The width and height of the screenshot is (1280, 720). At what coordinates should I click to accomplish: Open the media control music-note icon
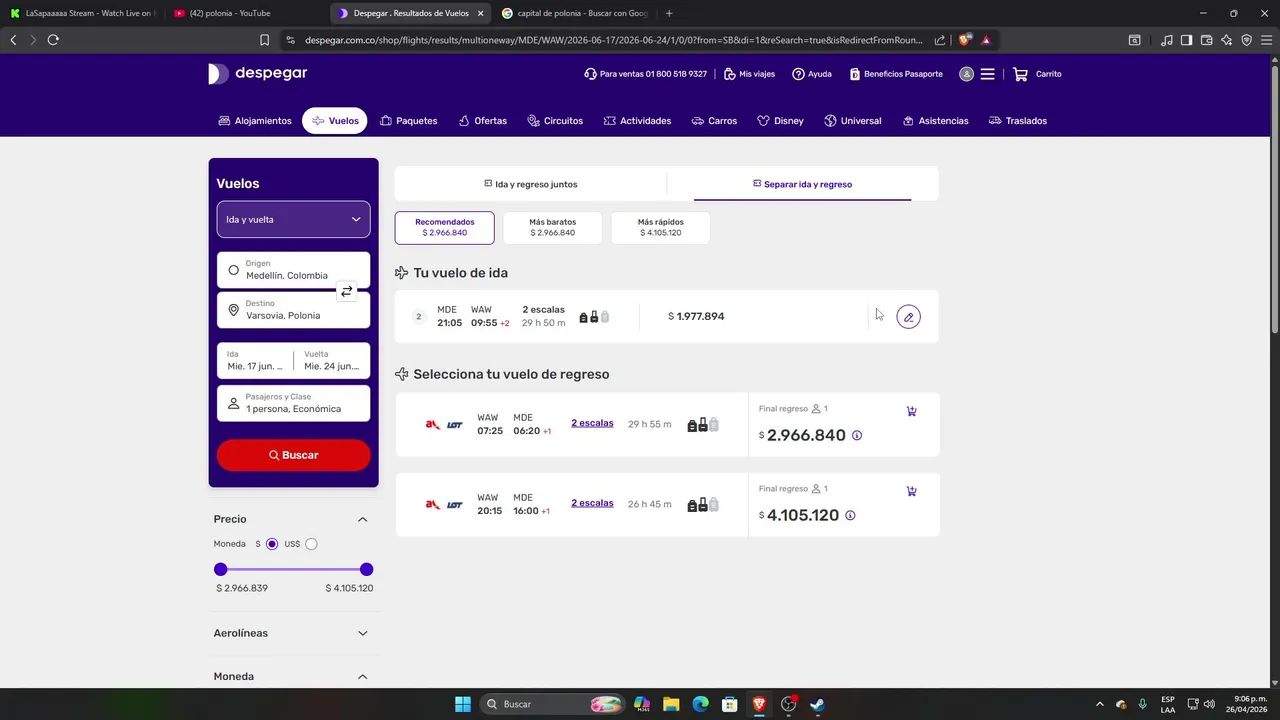[x=1167, y=40]
